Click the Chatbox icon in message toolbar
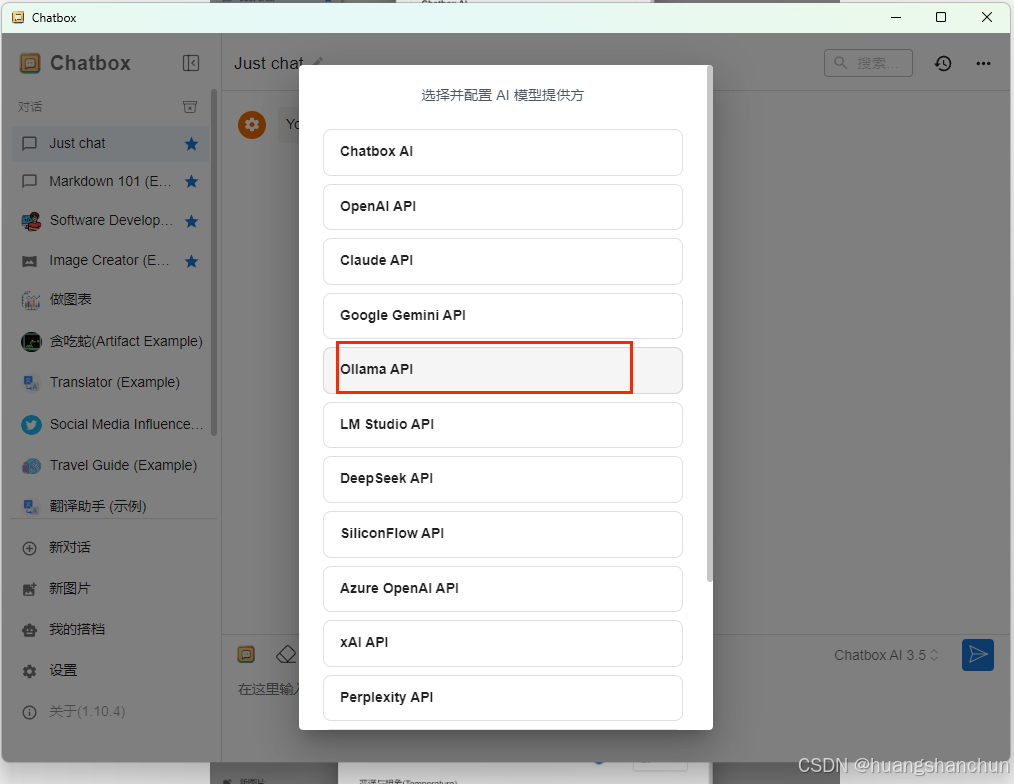This screenshot has width=1014, height=784. [246, 654]
